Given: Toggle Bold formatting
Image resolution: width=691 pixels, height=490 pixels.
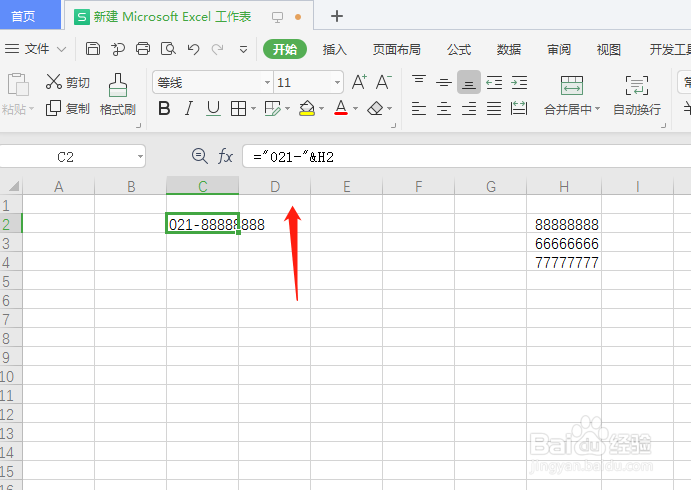Looking at the screenshot, I should (x=164, y=108).
